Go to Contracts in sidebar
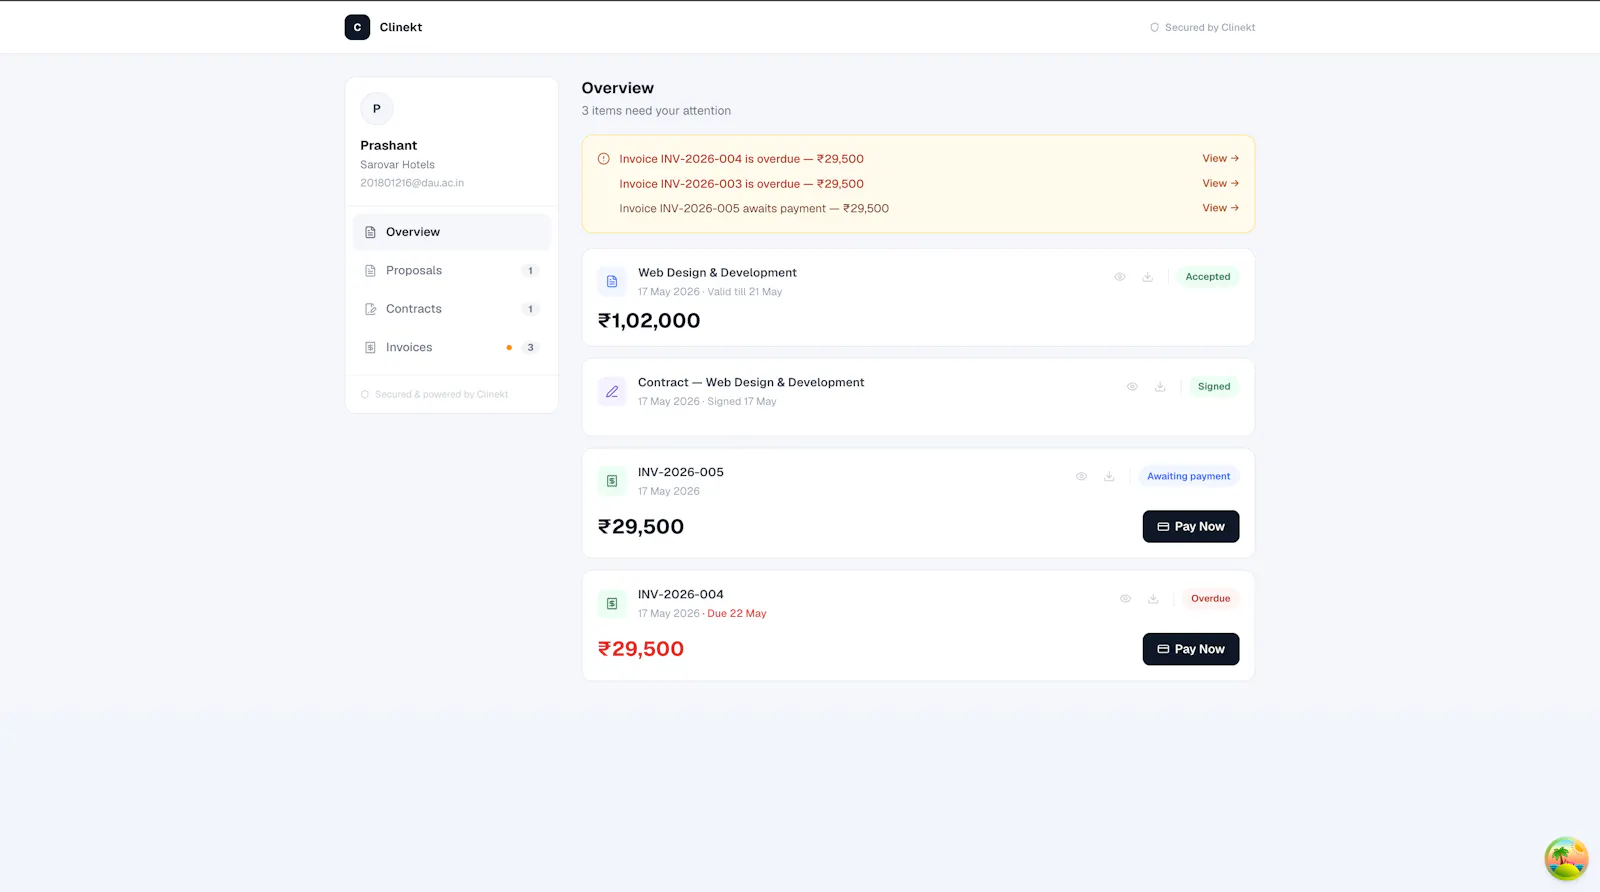This screenshot has height=892, width=1600. tap(451, 309)
